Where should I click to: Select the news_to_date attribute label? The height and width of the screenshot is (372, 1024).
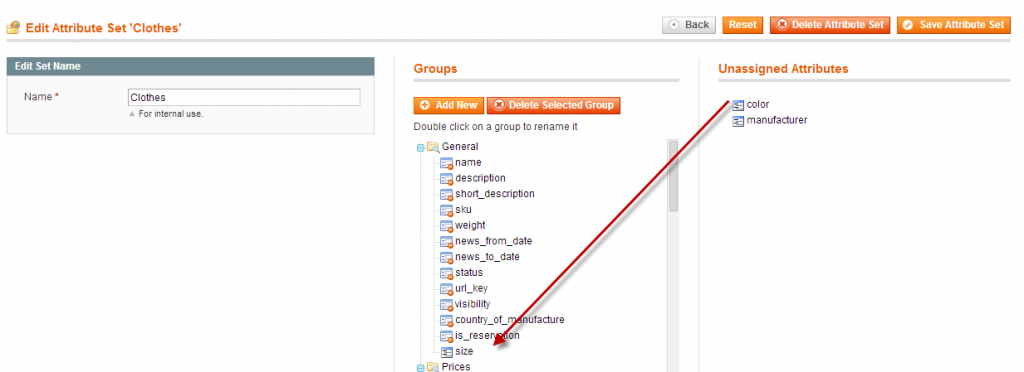tap(488, 256)
